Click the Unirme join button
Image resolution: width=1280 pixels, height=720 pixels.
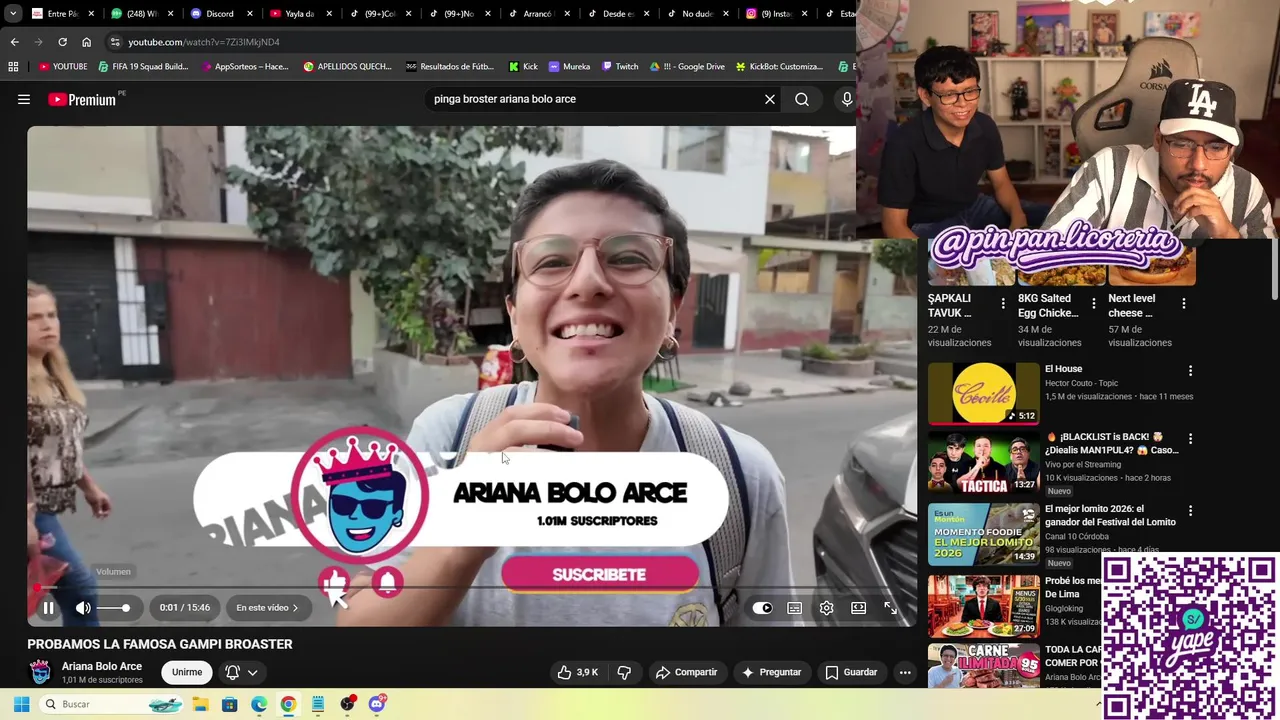click(187, 672)
